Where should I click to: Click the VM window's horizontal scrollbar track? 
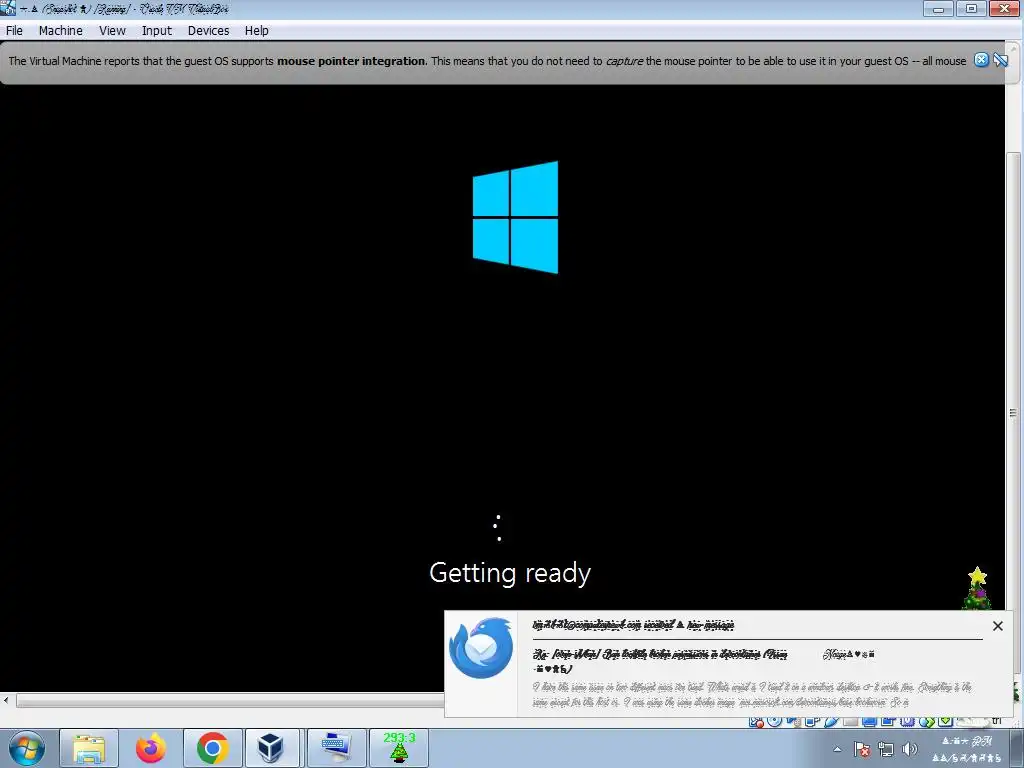(x=229, y=701)
